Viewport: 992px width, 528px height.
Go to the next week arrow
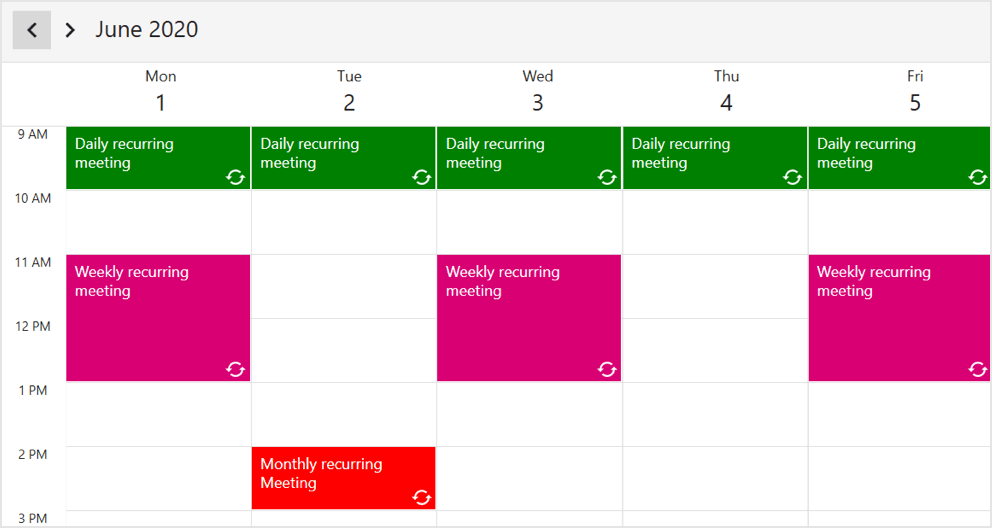[70, 30]
